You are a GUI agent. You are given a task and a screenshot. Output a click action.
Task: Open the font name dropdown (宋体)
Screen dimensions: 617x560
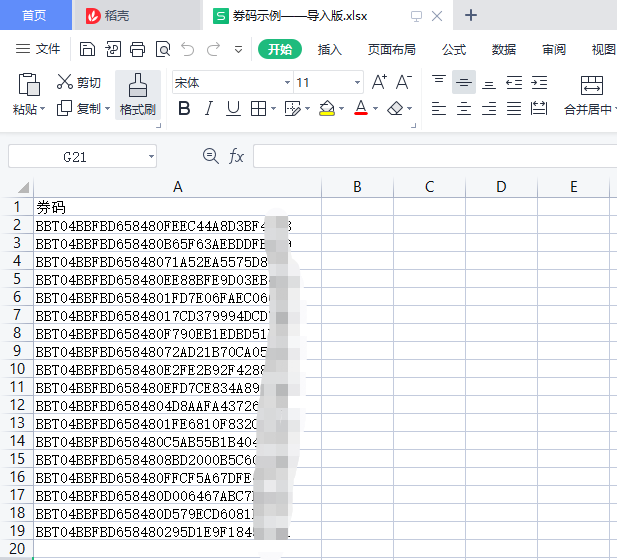(287, 83)
